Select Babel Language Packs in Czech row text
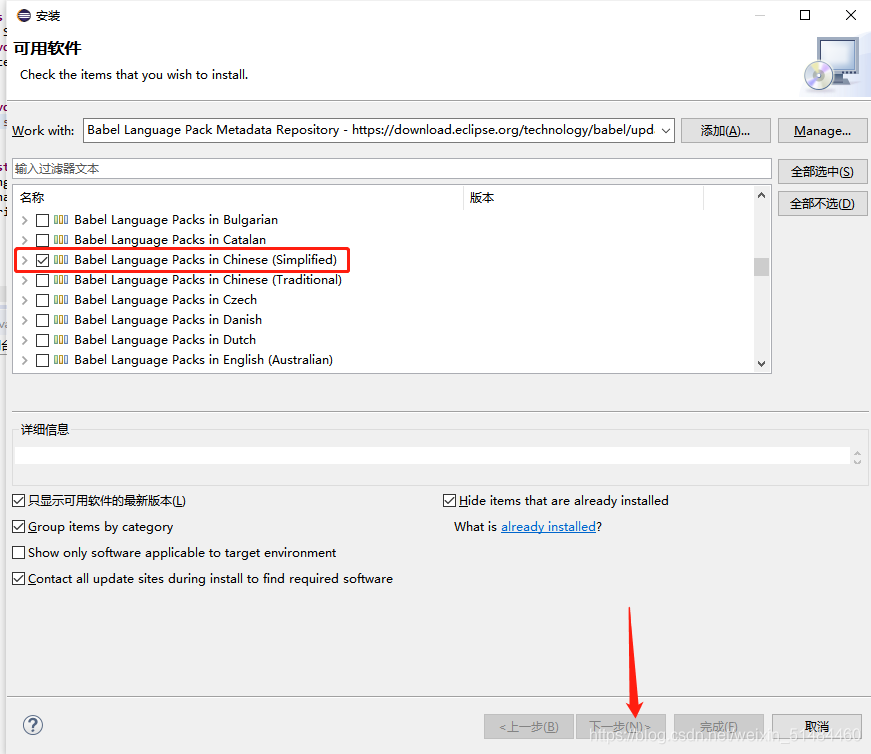The height and width of the screenshot is (754, 871). coord(166,300)
